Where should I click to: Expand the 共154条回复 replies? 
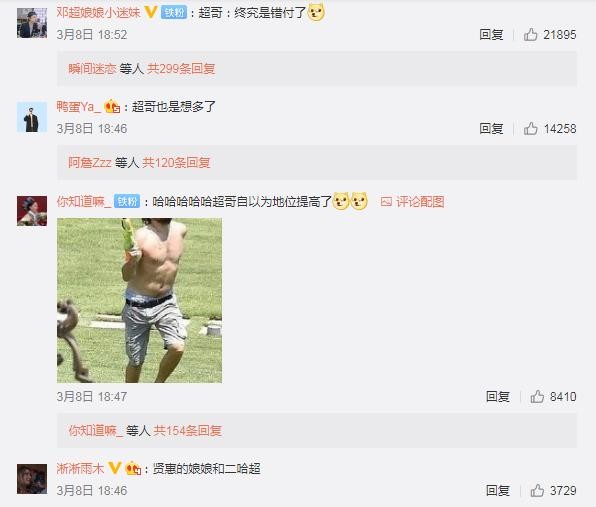point(187,431)
